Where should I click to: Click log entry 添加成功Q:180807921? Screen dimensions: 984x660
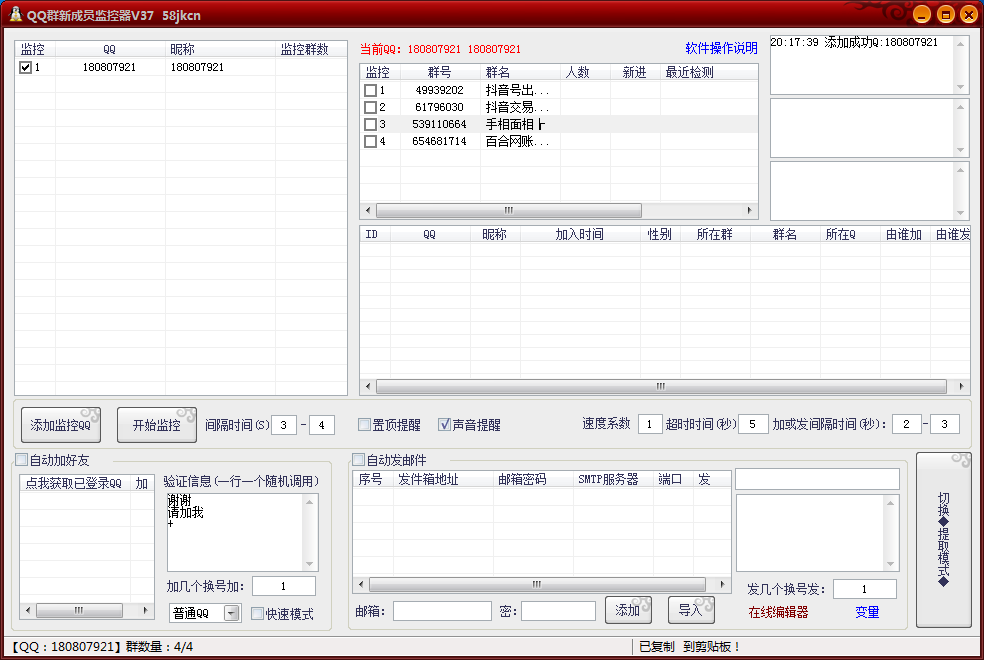click(x=854, y=42)
